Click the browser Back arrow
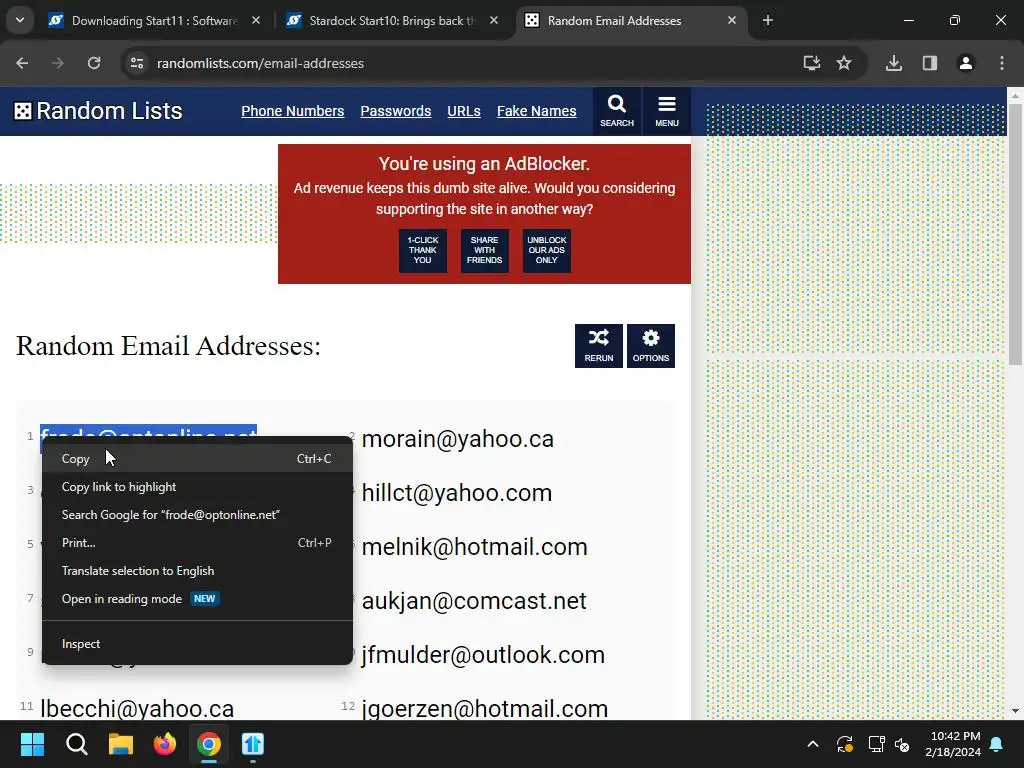 point(22,63)
